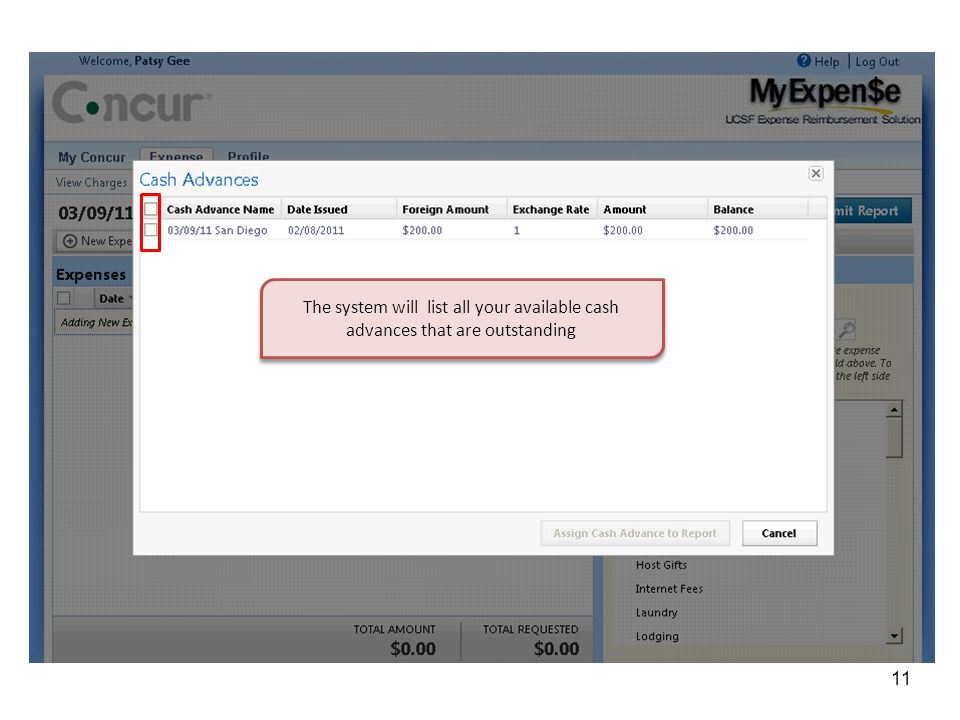Click the MyExpense UCSF logo
Viewport: 960px width, 720px height.
click(823, 101)
